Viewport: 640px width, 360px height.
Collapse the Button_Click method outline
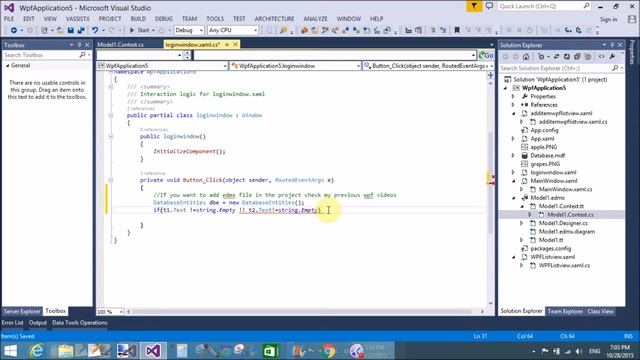click(x=111, y=180)
